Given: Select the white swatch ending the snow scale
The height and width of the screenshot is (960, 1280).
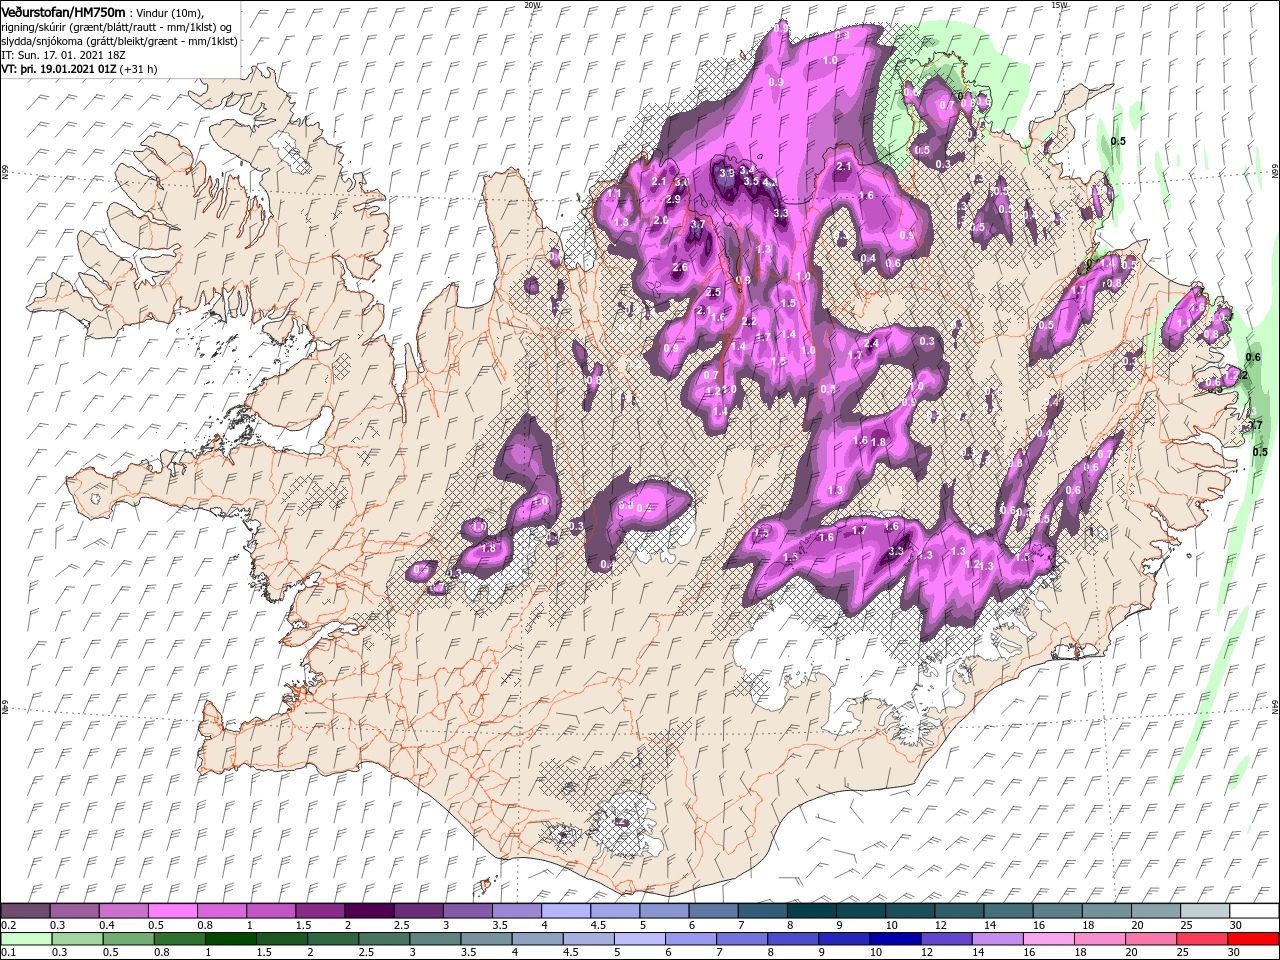Looking at the screenshot, I should [x=1254, y=911].
